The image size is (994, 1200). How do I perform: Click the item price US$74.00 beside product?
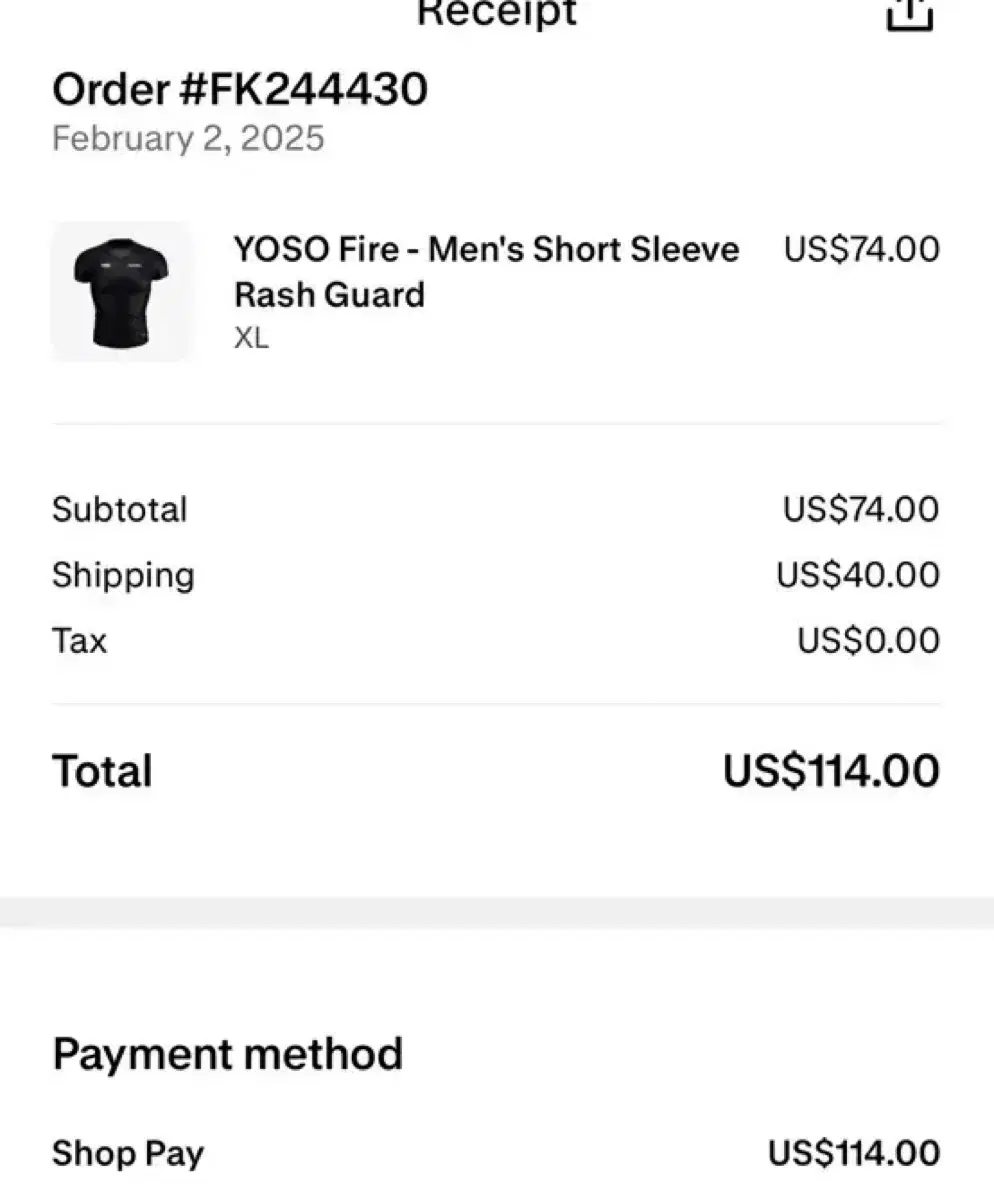(x=862, y=249)
